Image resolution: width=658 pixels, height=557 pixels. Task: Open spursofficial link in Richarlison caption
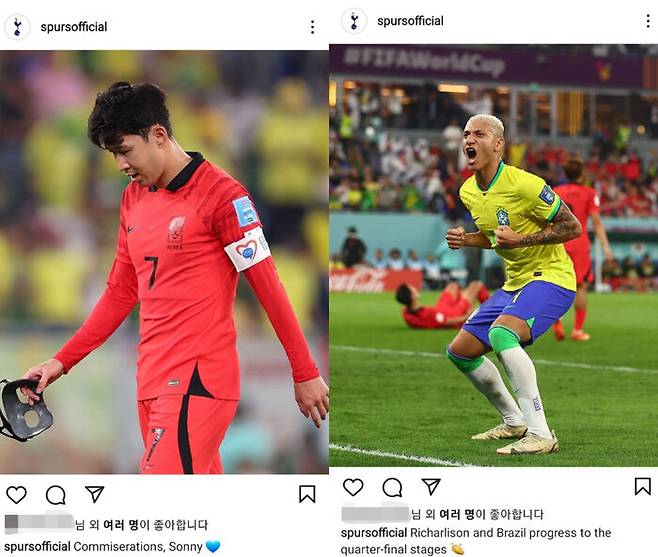click(x=374, y=533)
